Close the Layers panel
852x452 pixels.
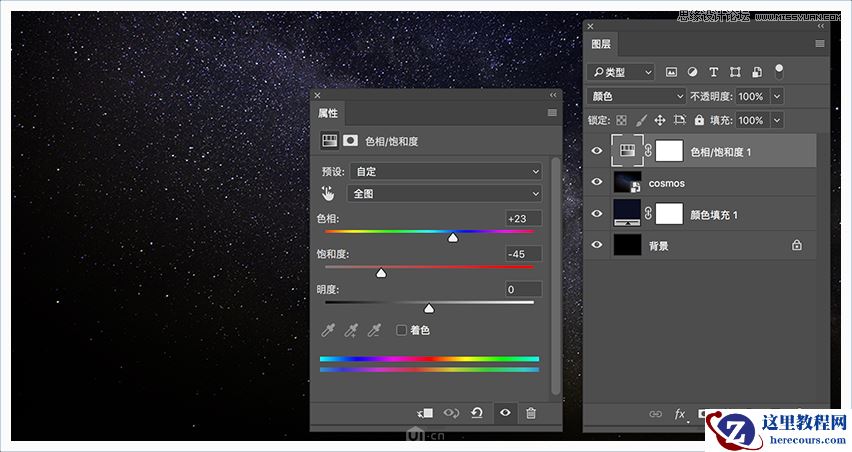591,26
